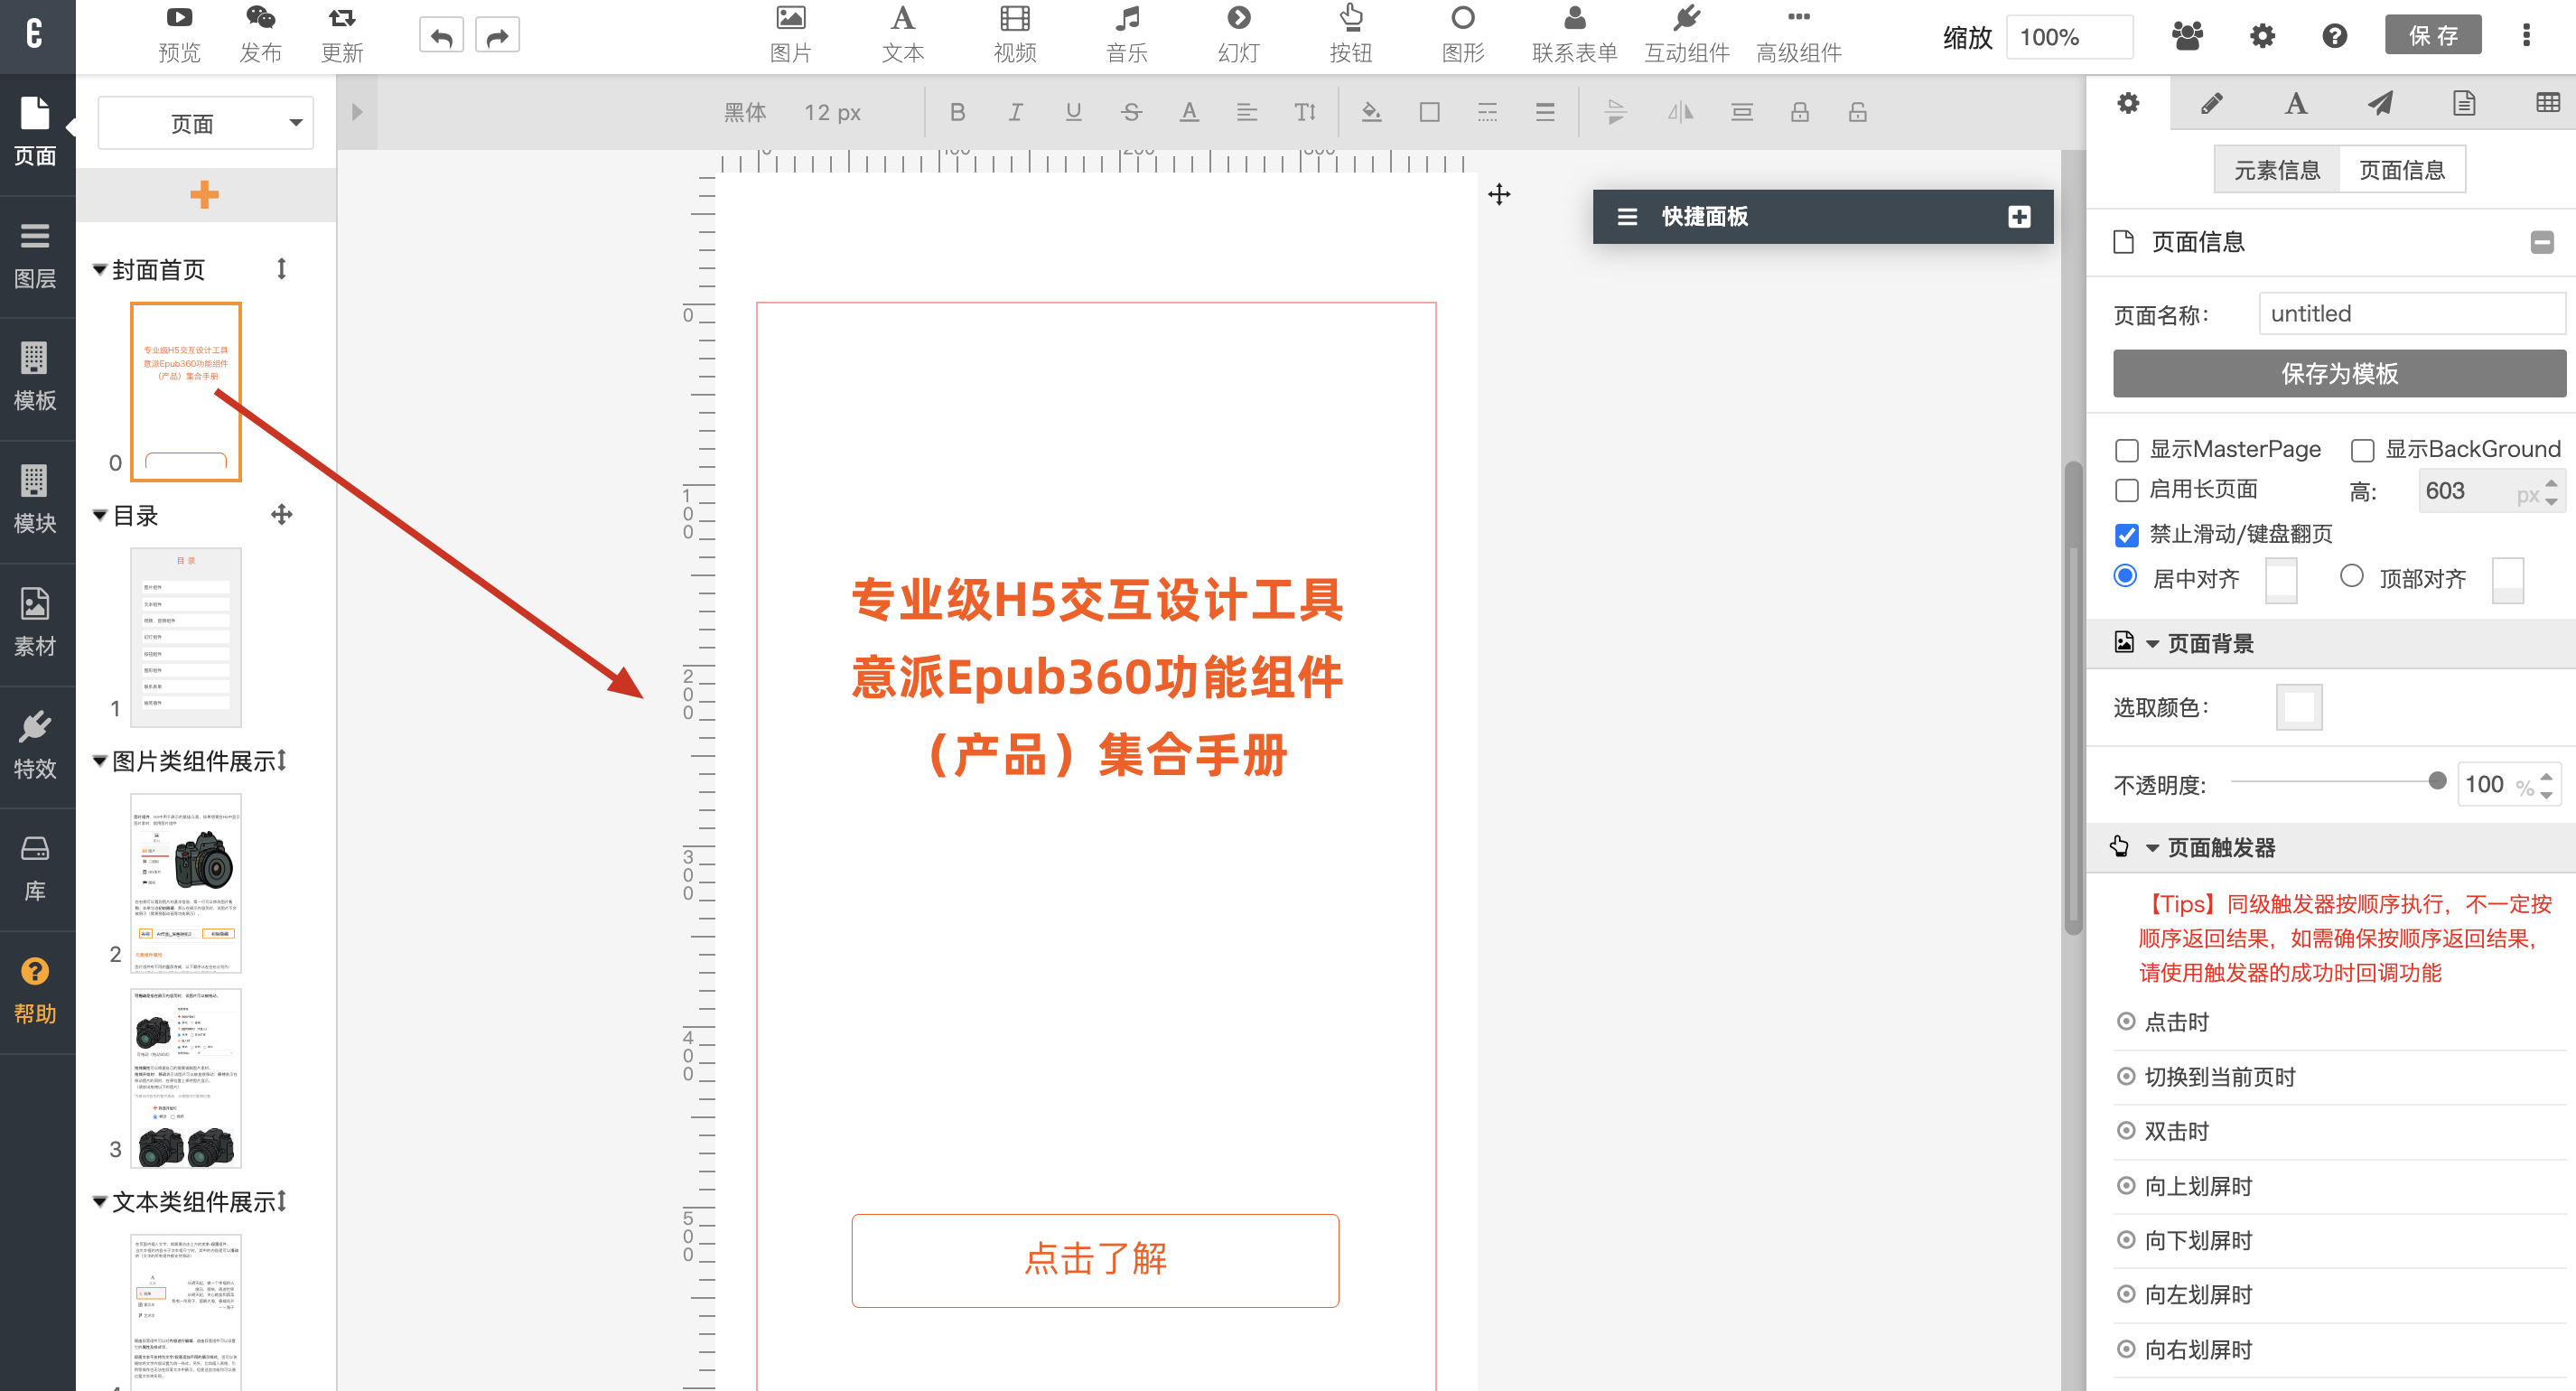Screen dimensions: 2576x1391
Task: Click the orange plus add-page icon
Action: pyautogui.click(x=204, y=194)
